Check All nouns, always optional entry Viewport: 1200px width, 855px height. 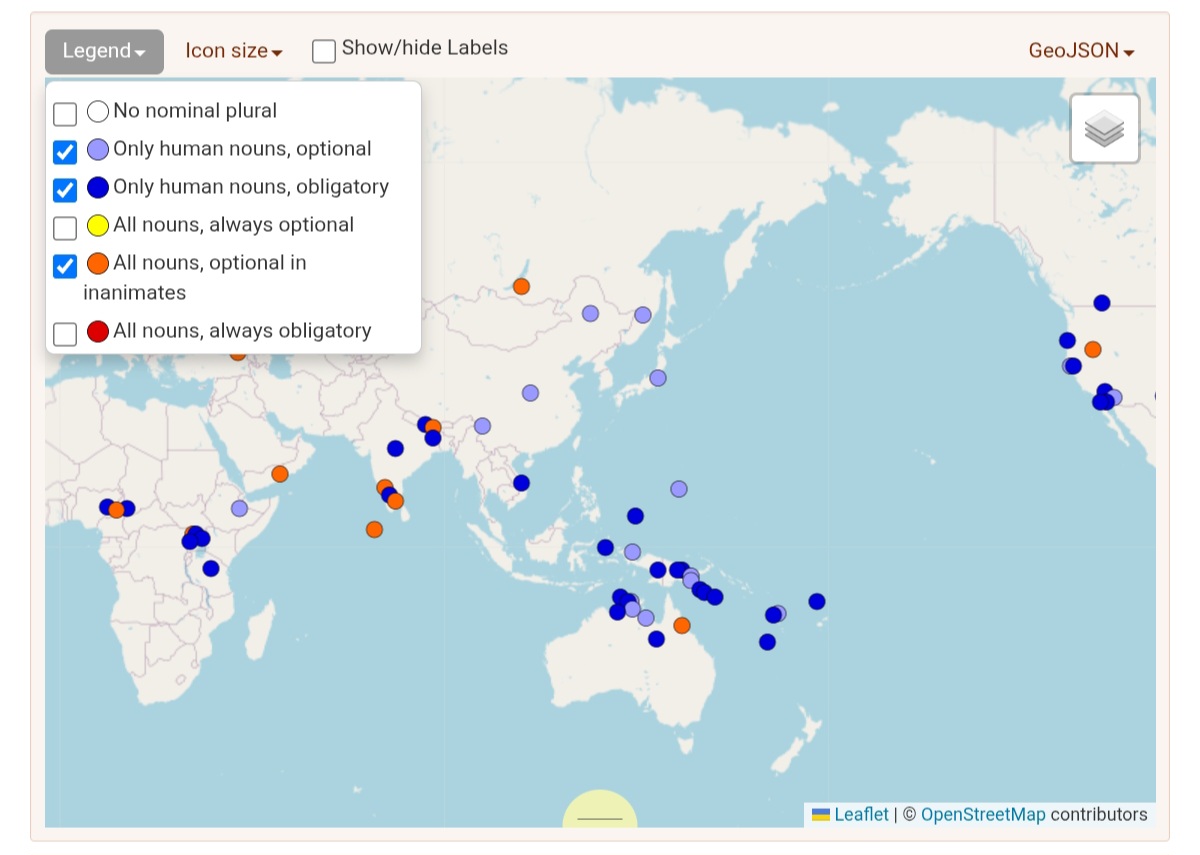tap(65, 227)
